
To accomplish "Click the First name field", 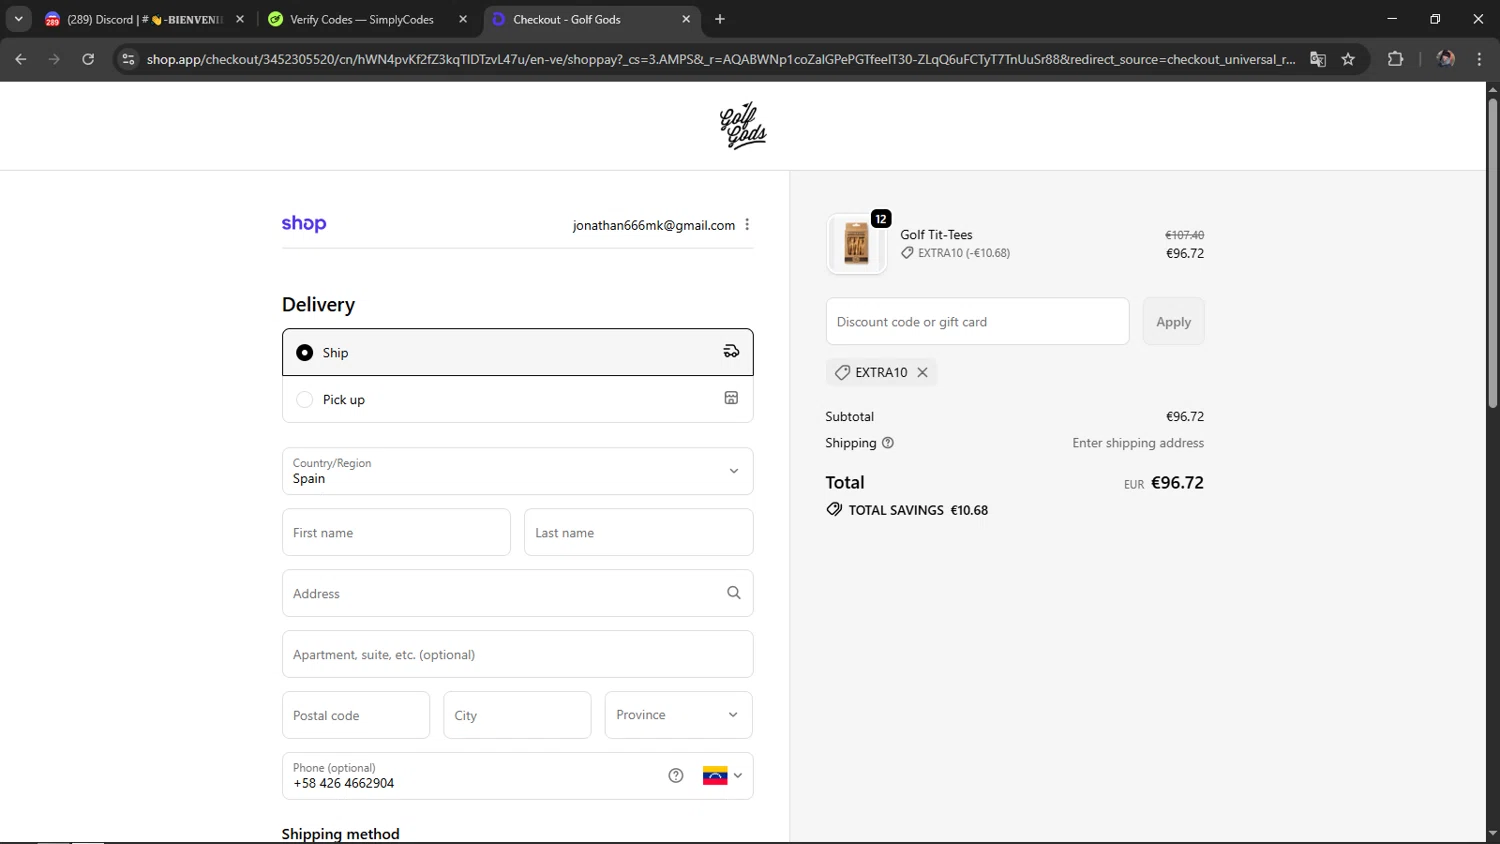I will 396,532.
